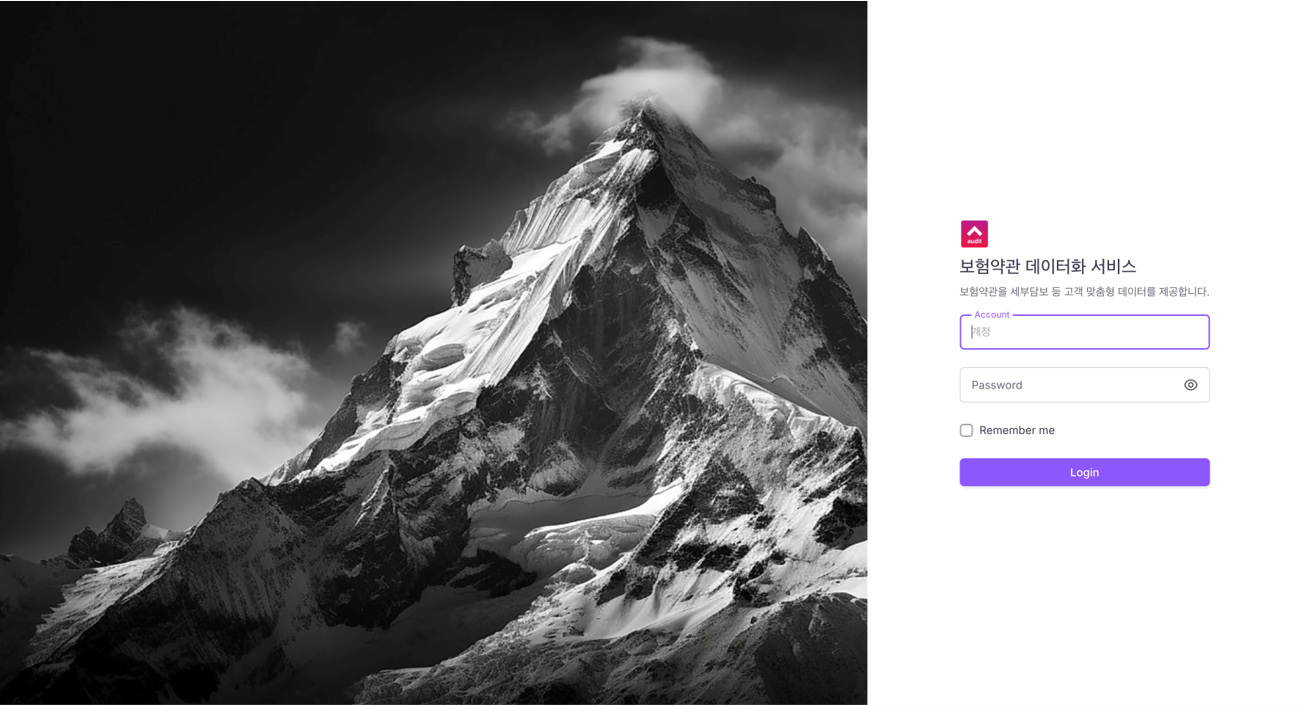Image resolution: width=1302 pixels, height=705 pixels.
Task: Click the 계정 placeholder text
Action: [x=981, y=332]
